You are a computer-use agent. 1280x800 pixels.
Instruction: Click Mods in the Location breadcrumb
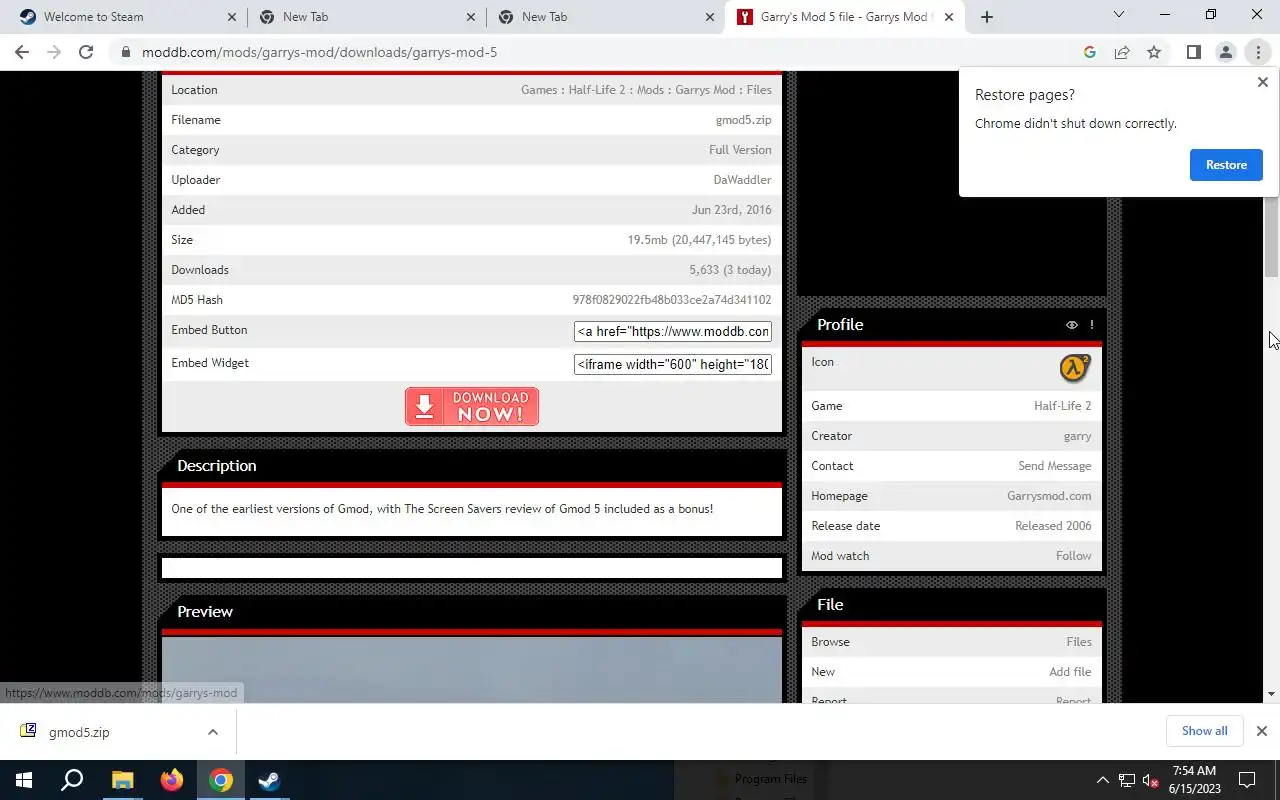point(650,90)
